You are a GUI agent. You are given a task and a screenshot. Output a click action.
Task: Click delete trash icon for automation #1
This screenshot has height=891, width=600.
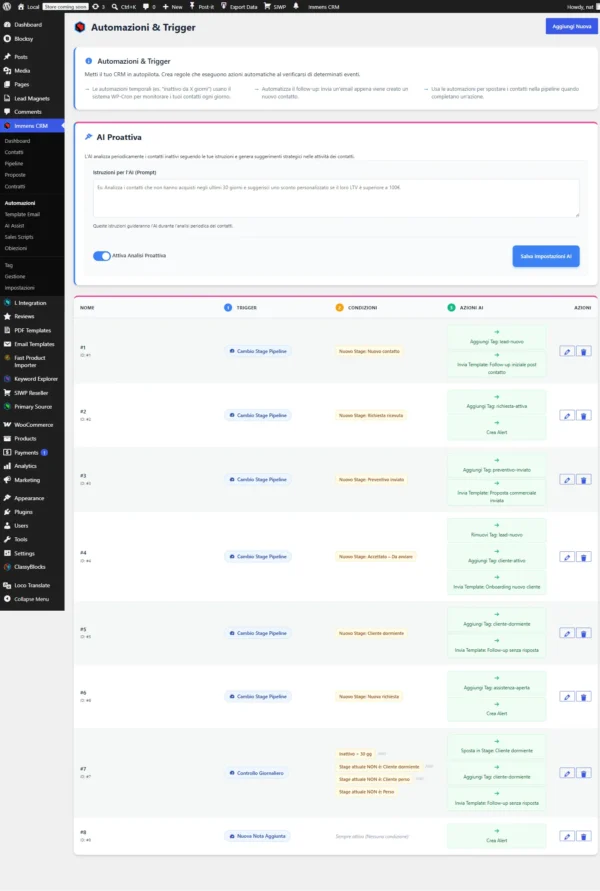[x=584, y=351]
